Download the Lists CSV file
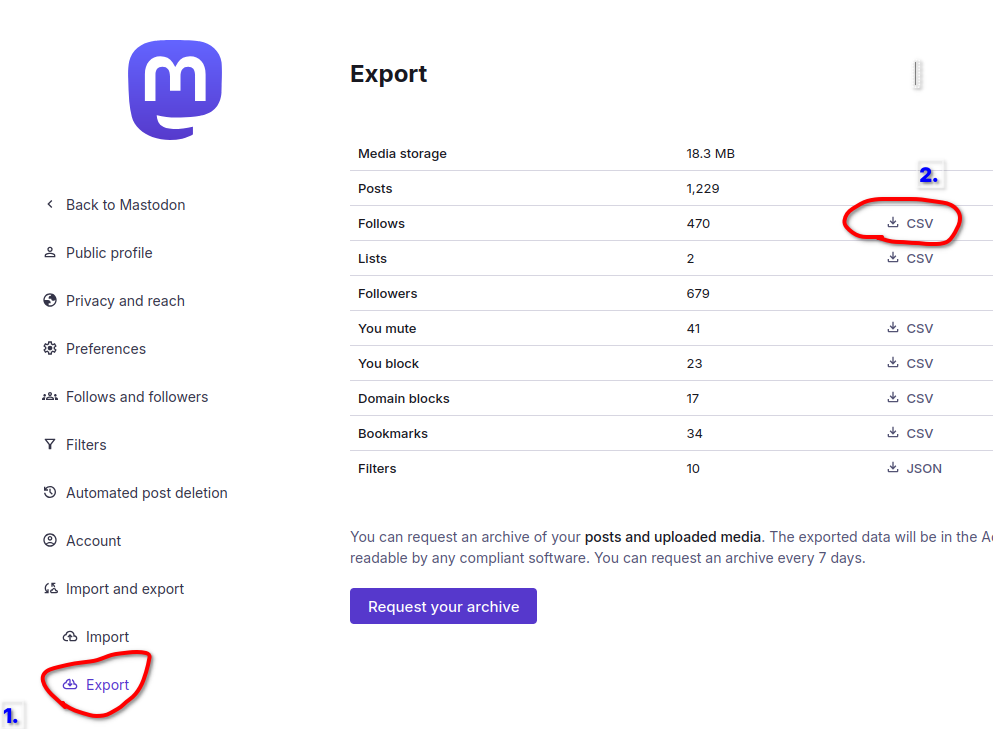Screen dimensions: 993x729 click(x=910, y=258)
